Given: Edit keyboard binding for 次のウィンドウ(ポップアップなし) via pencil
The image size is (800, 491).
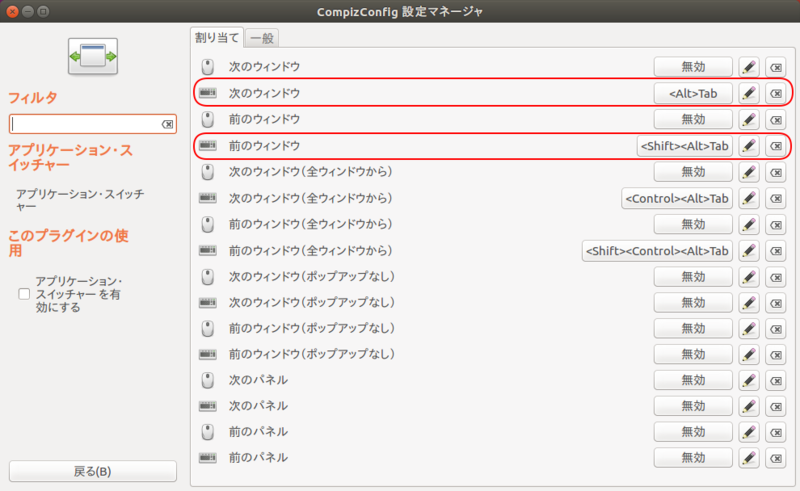Looking at the screenshot, I should click(x=748, y=303).
